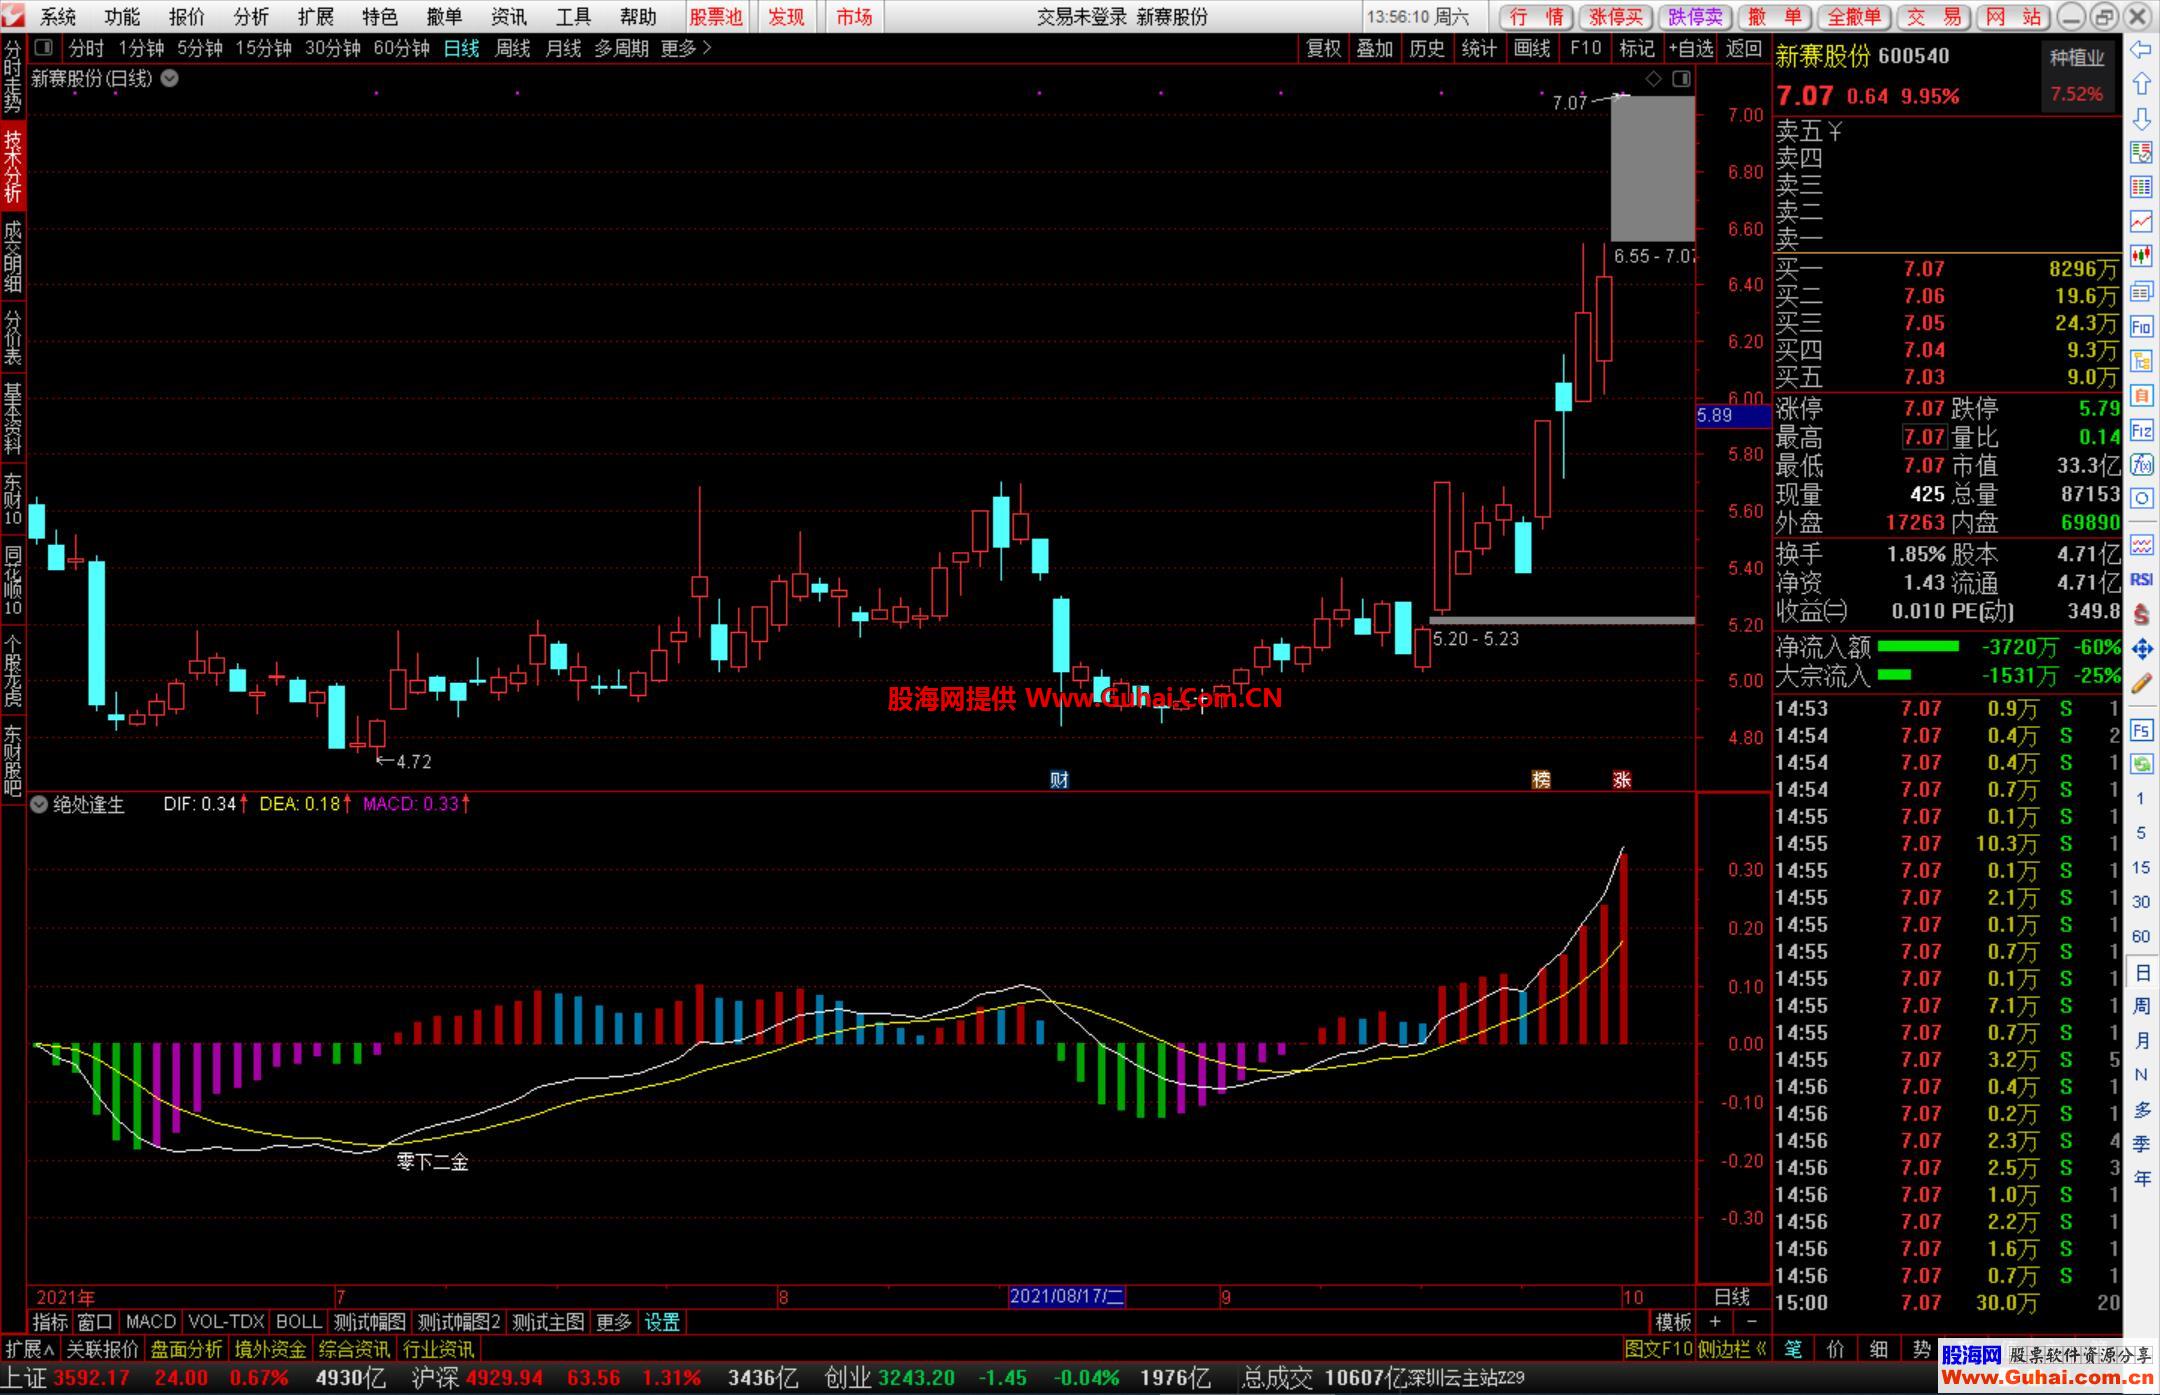Select the MACD indicator tab
Image resolution: width=2160 pixels, height=1395 pixels.
[x=151, y=1322]
